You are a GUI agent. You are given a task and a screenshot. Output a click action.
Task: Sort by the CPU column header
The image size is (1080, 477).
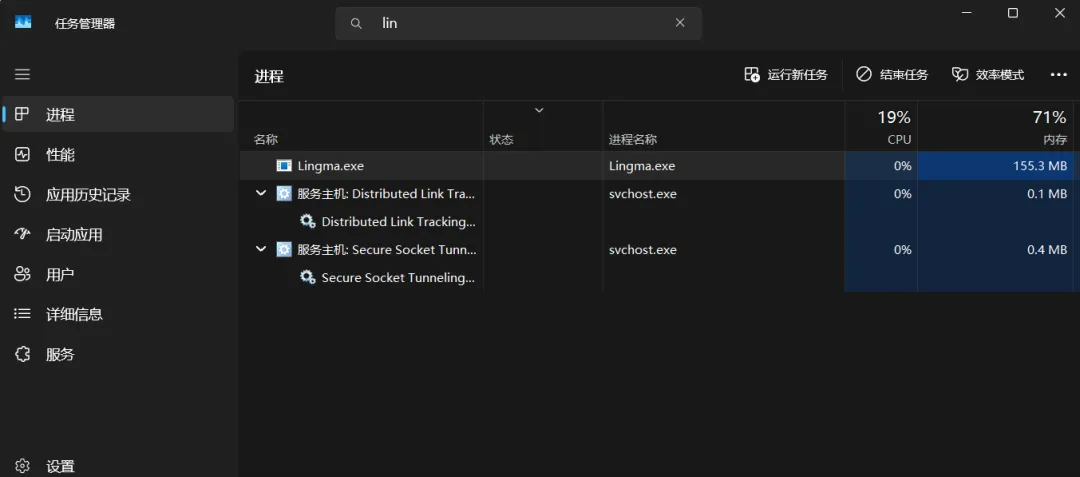[881, 127]
